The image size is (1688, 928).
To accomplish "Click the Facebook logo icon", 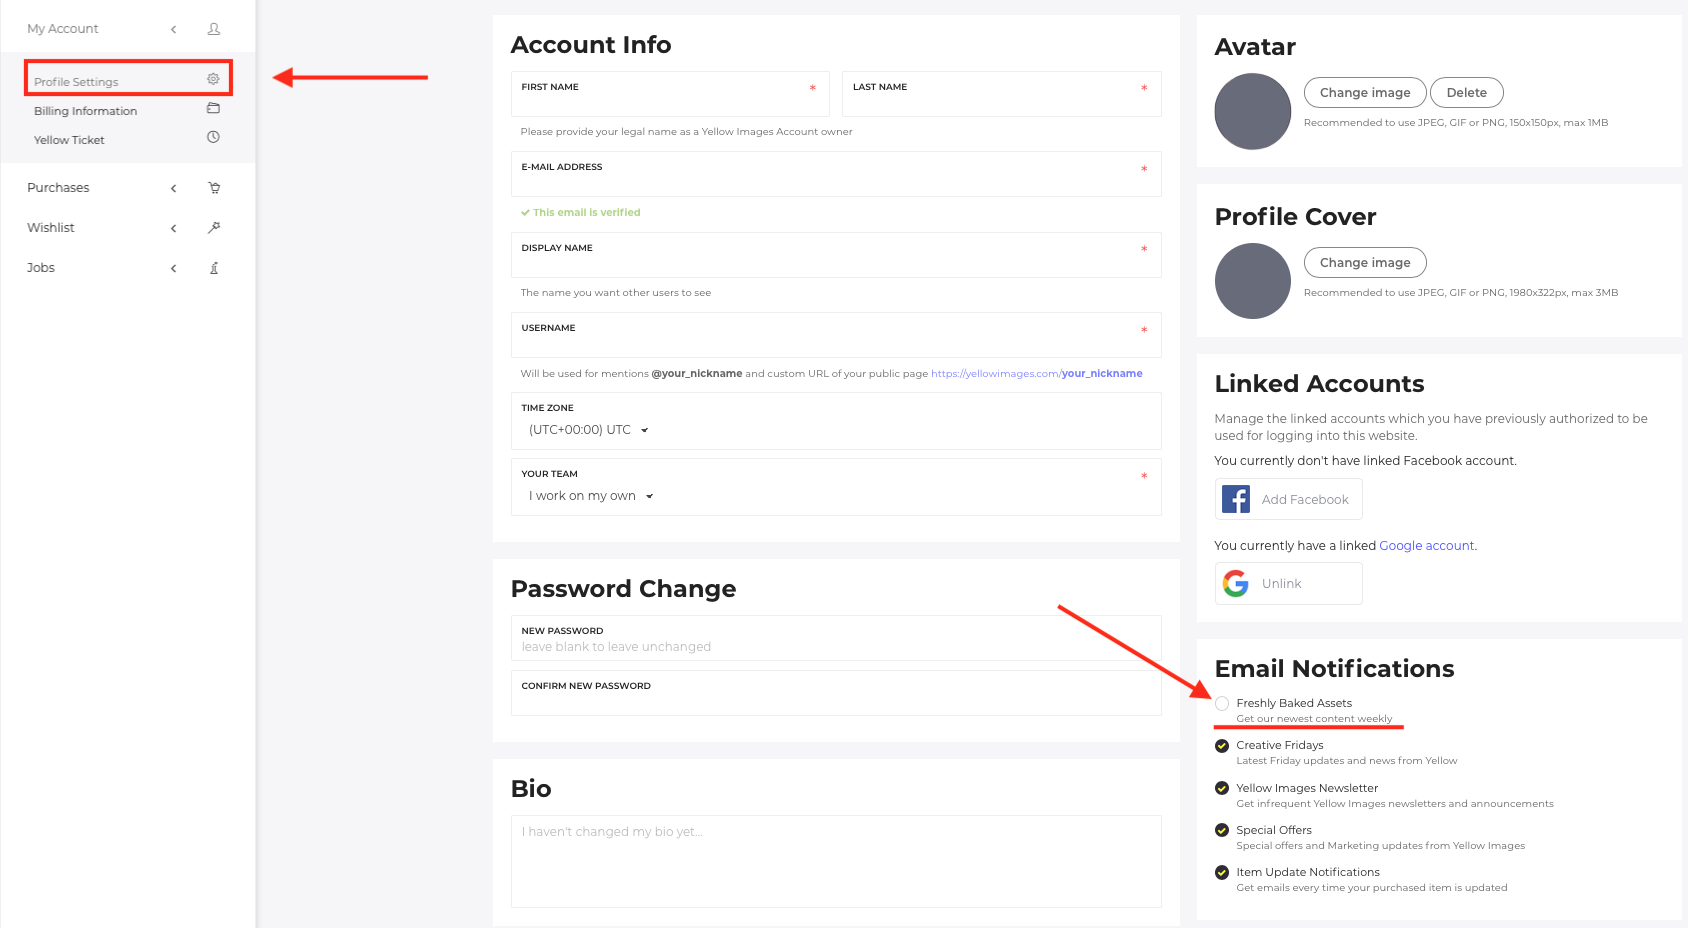I will tap(1236, 499).
